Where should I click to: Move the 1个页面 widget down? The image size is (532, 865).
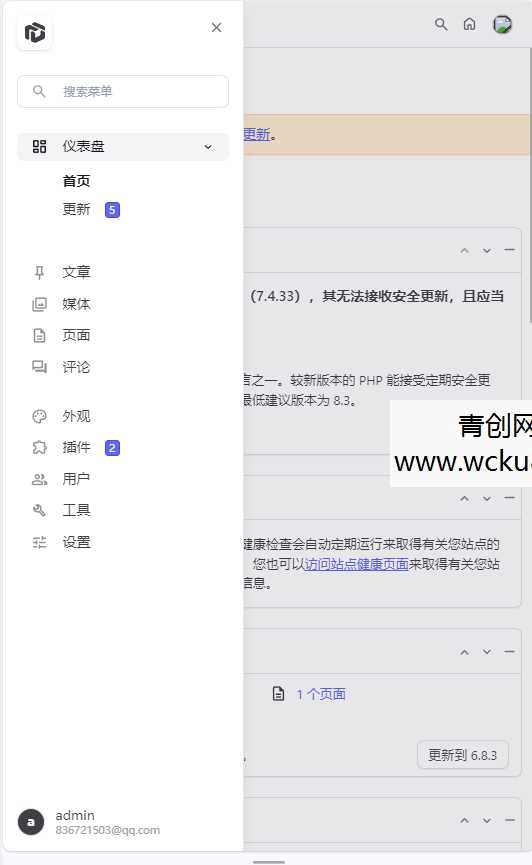(487, 652)
